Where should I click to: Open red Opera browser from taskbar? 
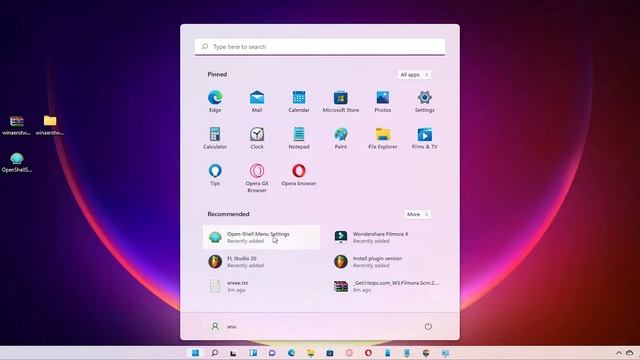pyautogui.click(x=368, y=353)
